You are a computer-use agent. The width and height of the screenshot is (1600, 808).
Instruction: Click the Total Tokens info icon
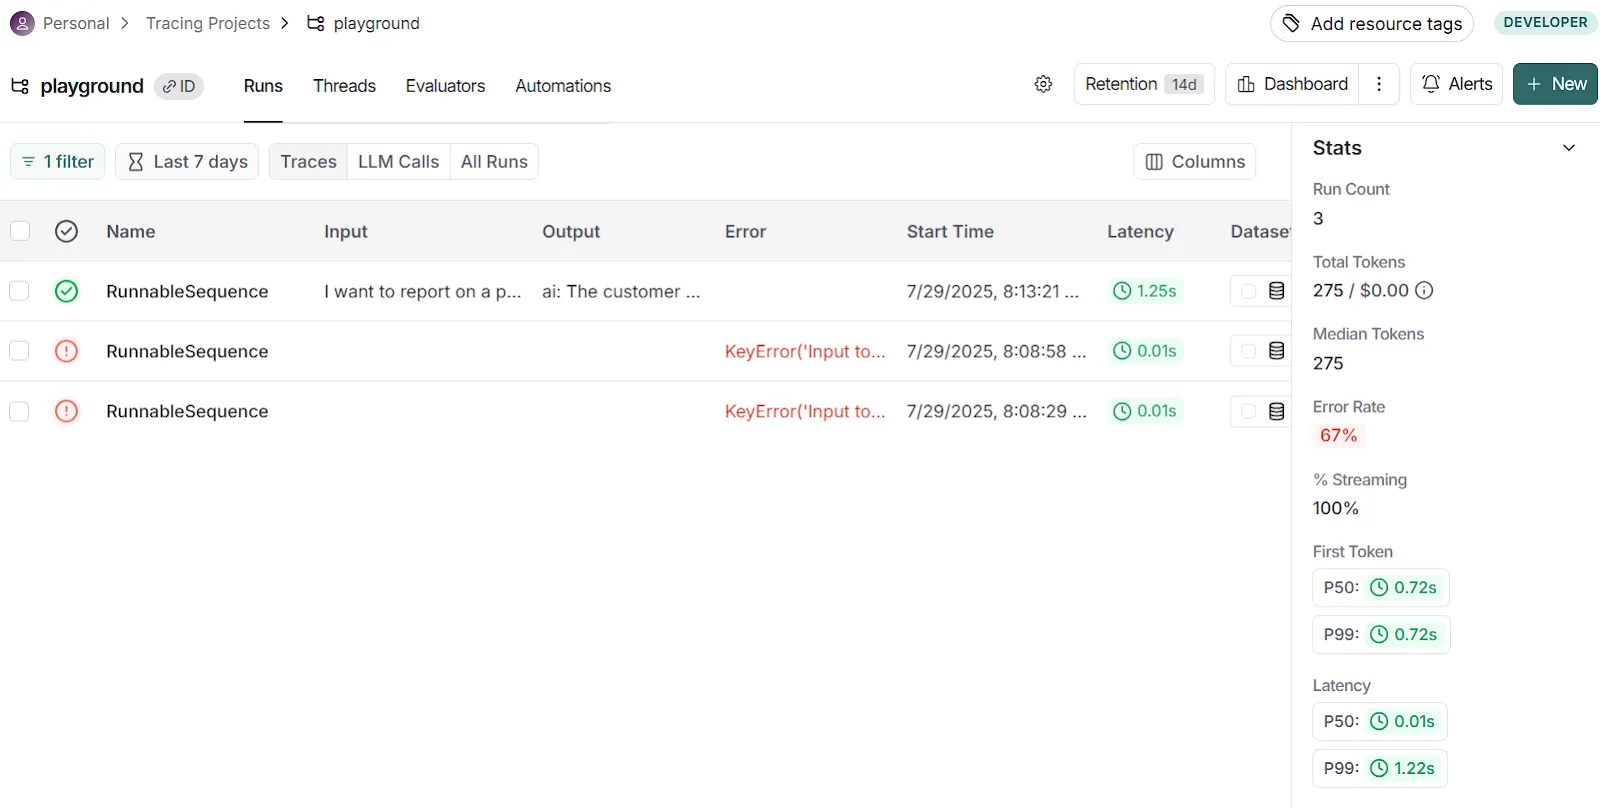pos(1424,290)
